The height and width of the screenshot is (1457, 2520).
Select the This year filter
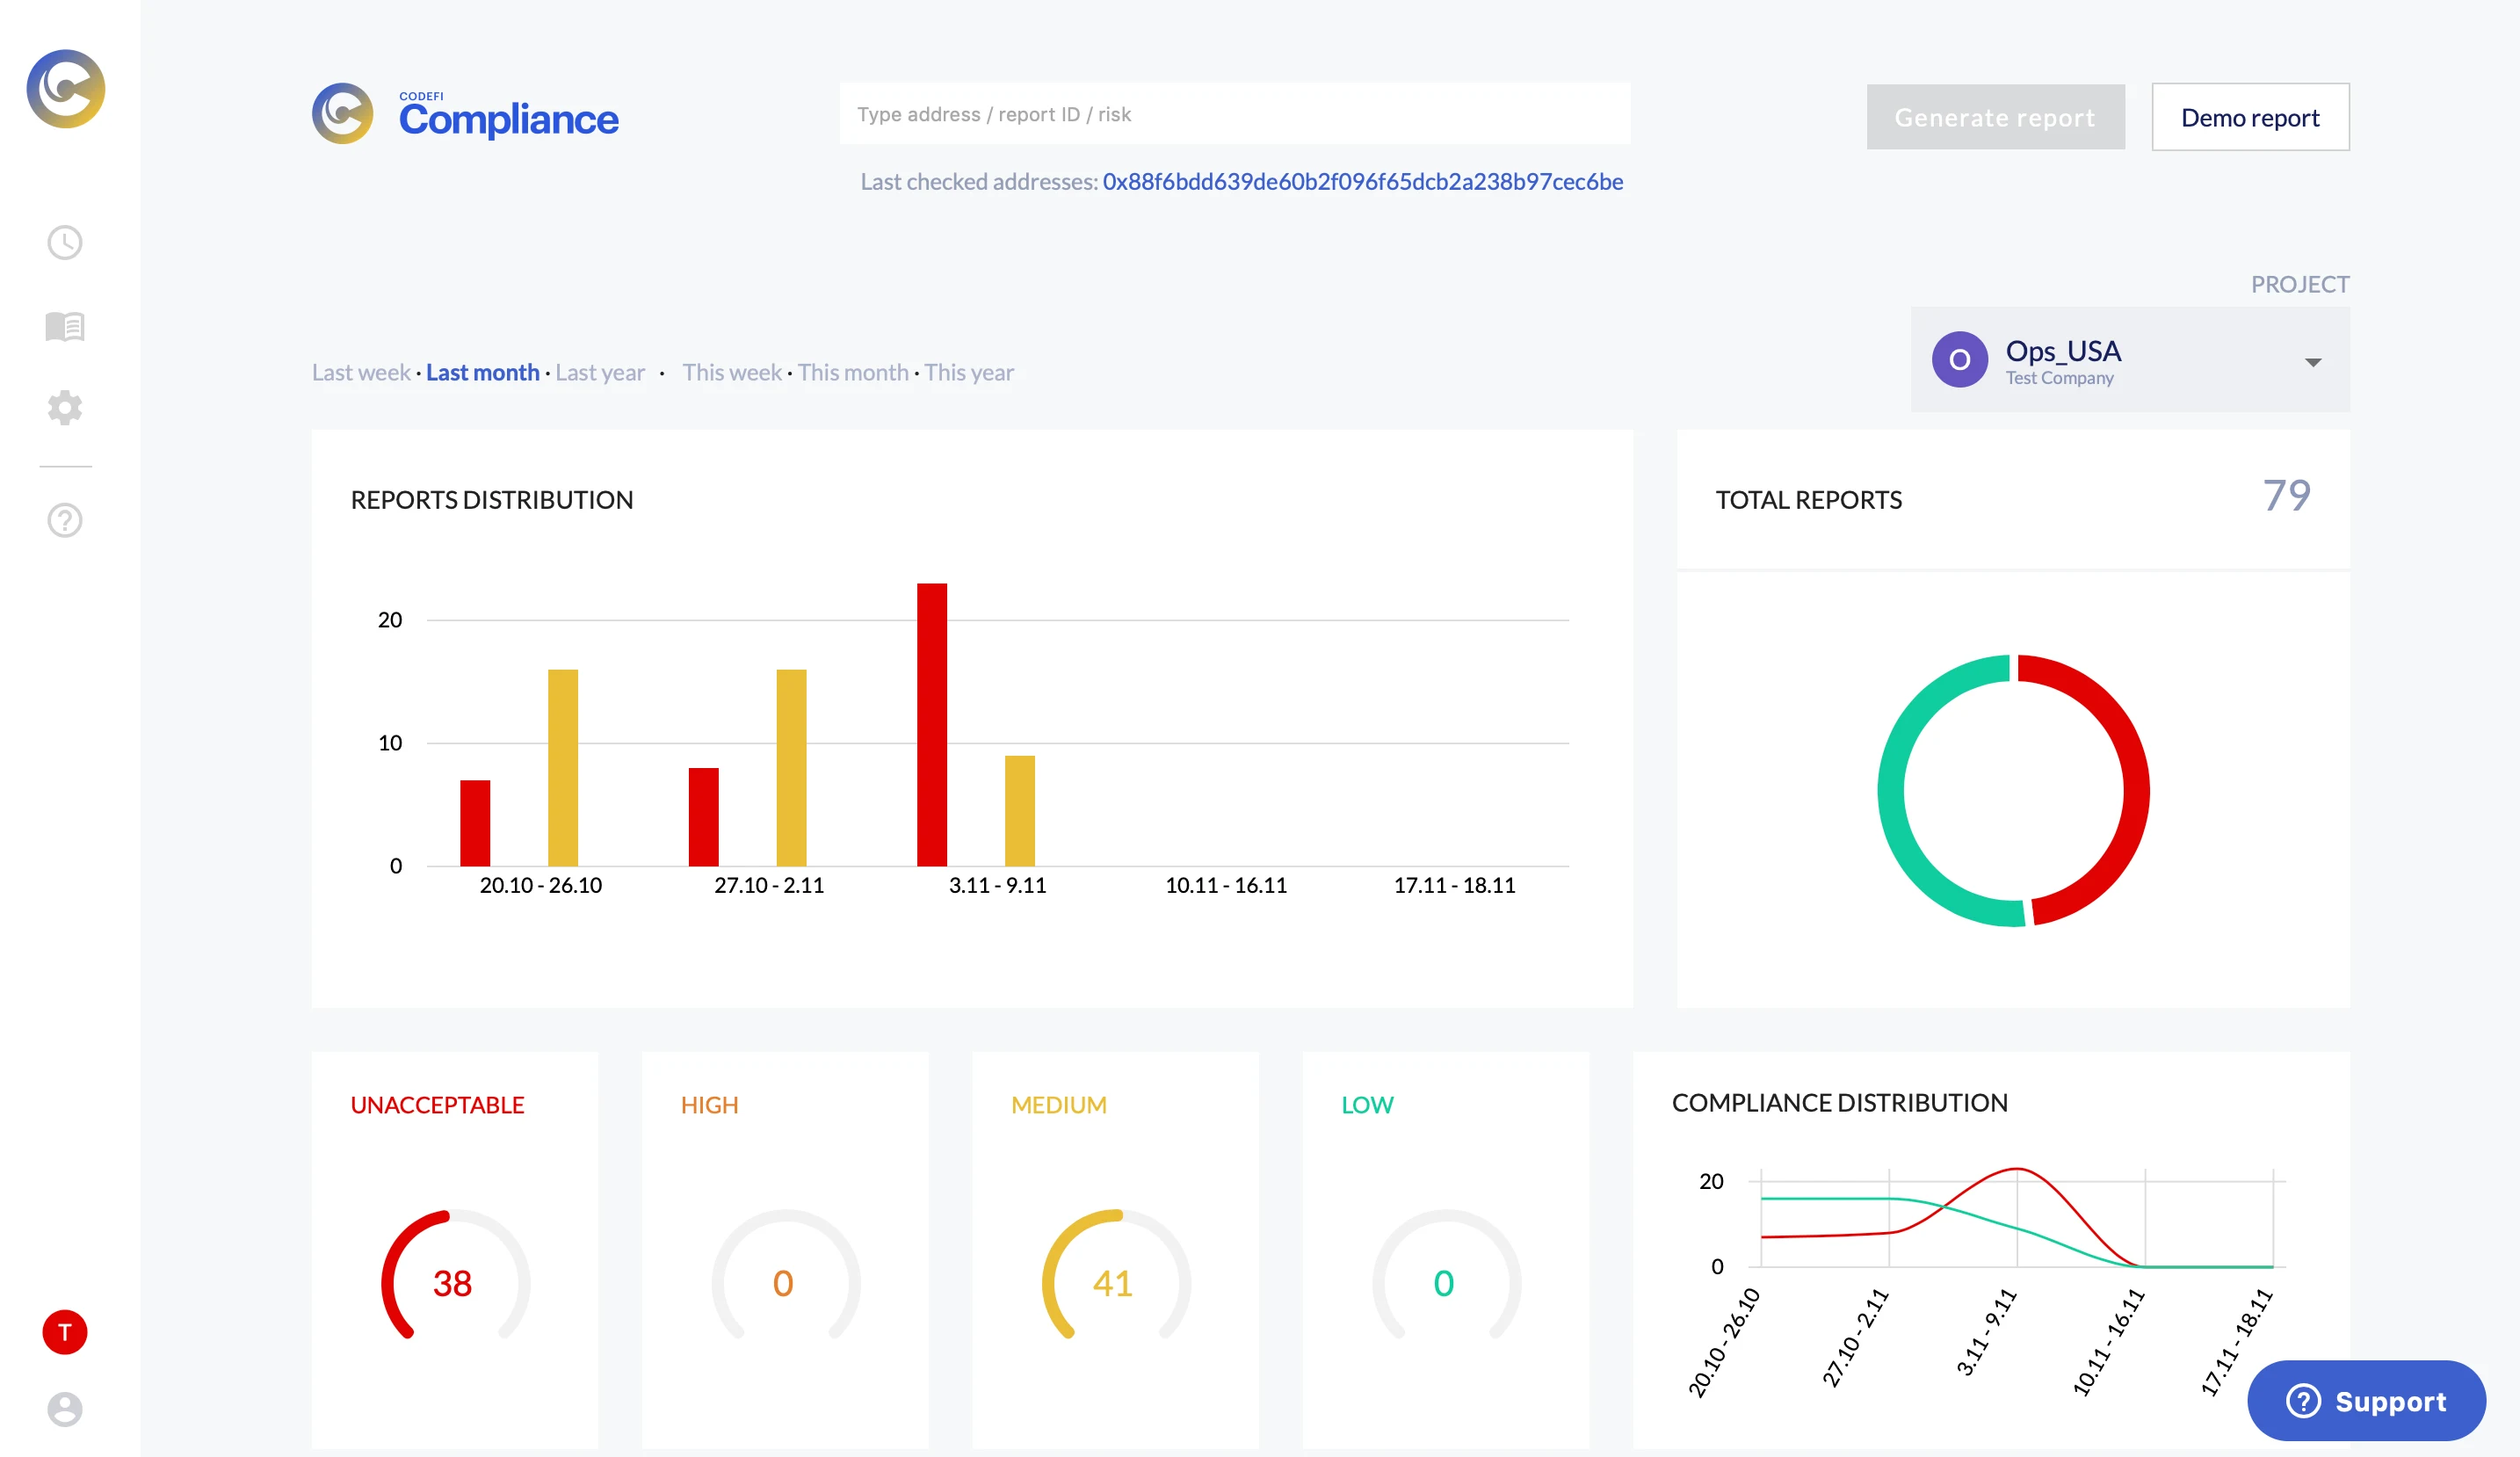(x=969, y=373)
